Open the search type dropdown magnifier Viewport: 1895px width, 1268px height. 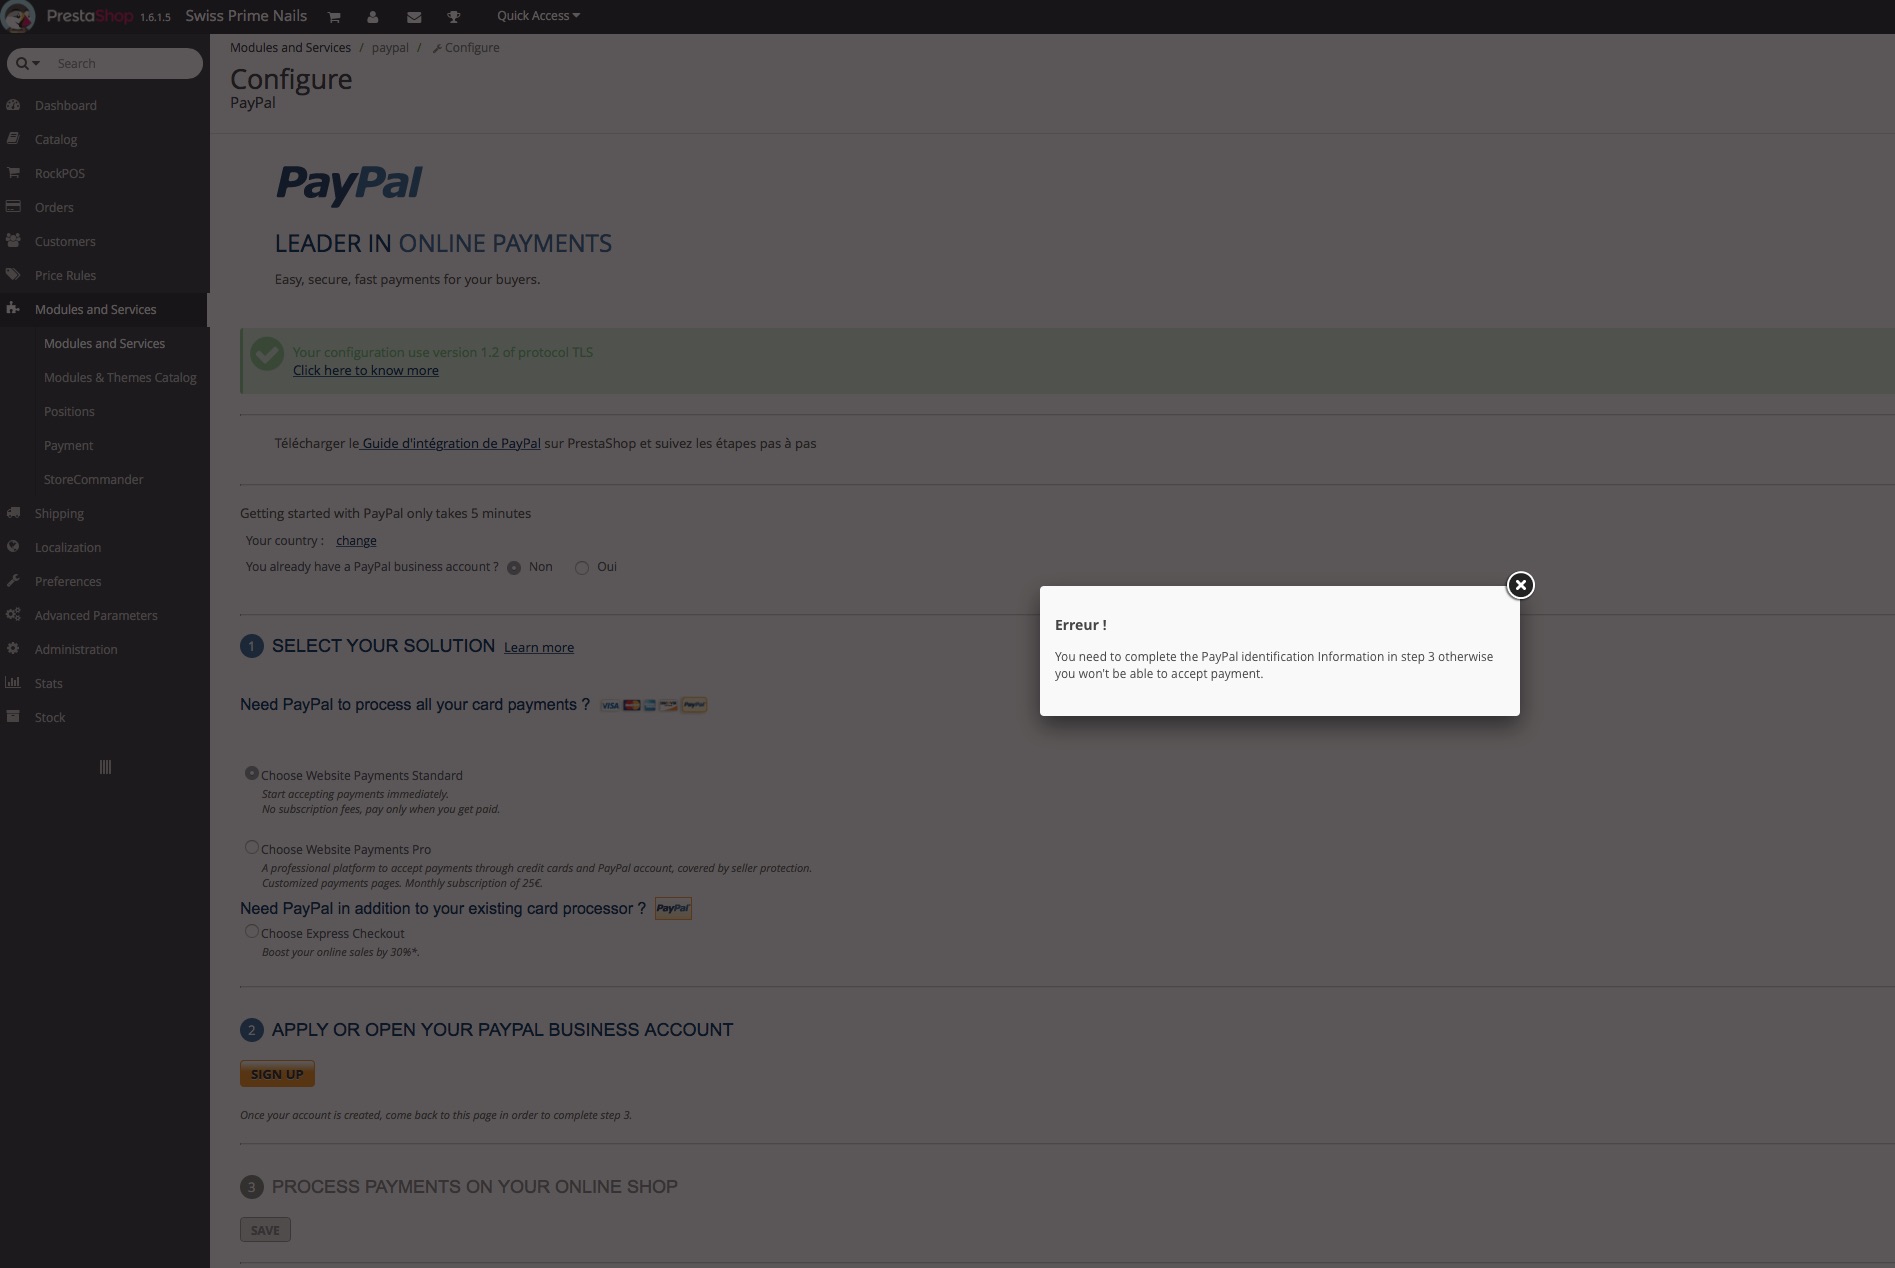(27, 63)
